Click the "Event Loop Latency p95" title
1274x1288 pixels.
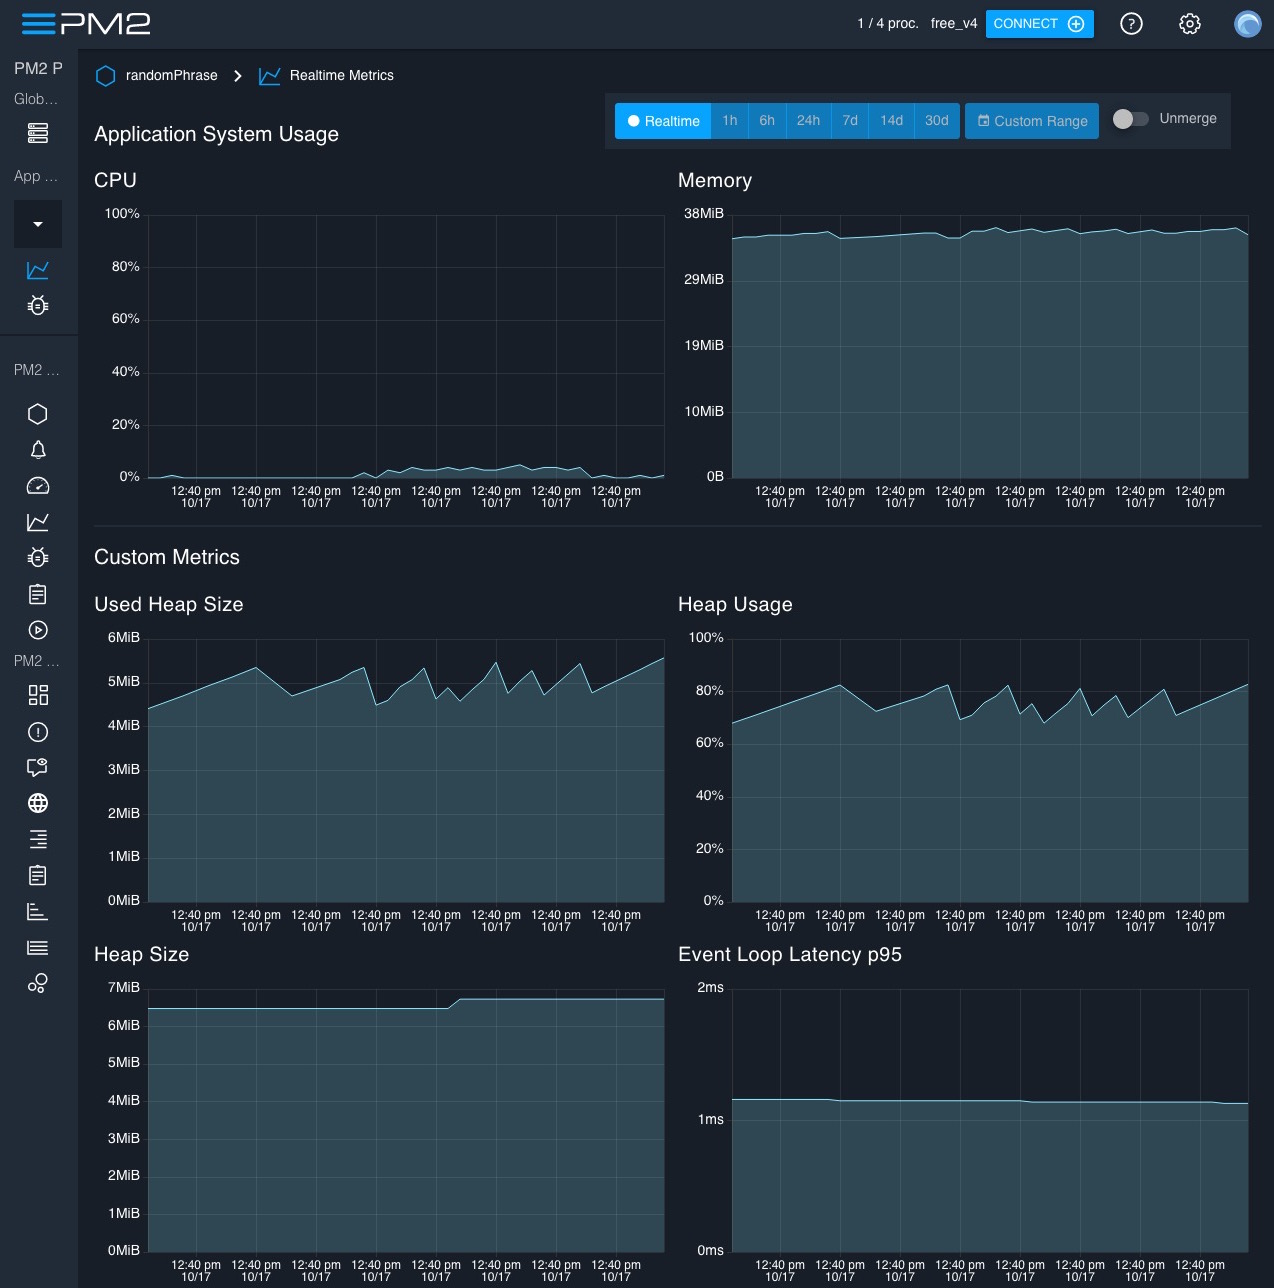[x=790, y=954]
